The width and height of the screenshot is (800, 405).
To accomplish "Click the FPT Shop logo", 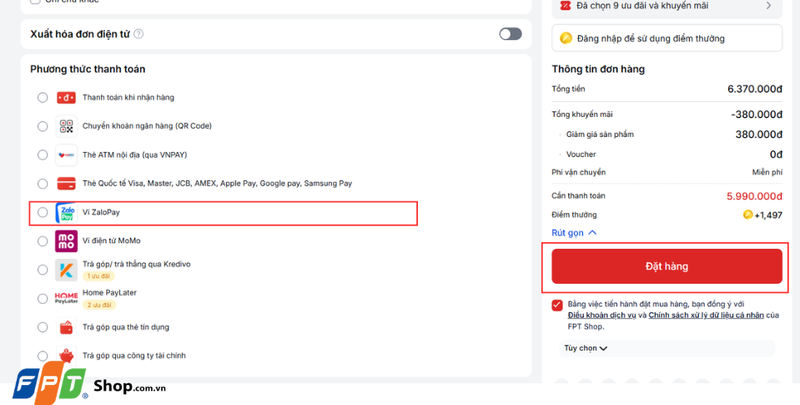I will point(89,384).
